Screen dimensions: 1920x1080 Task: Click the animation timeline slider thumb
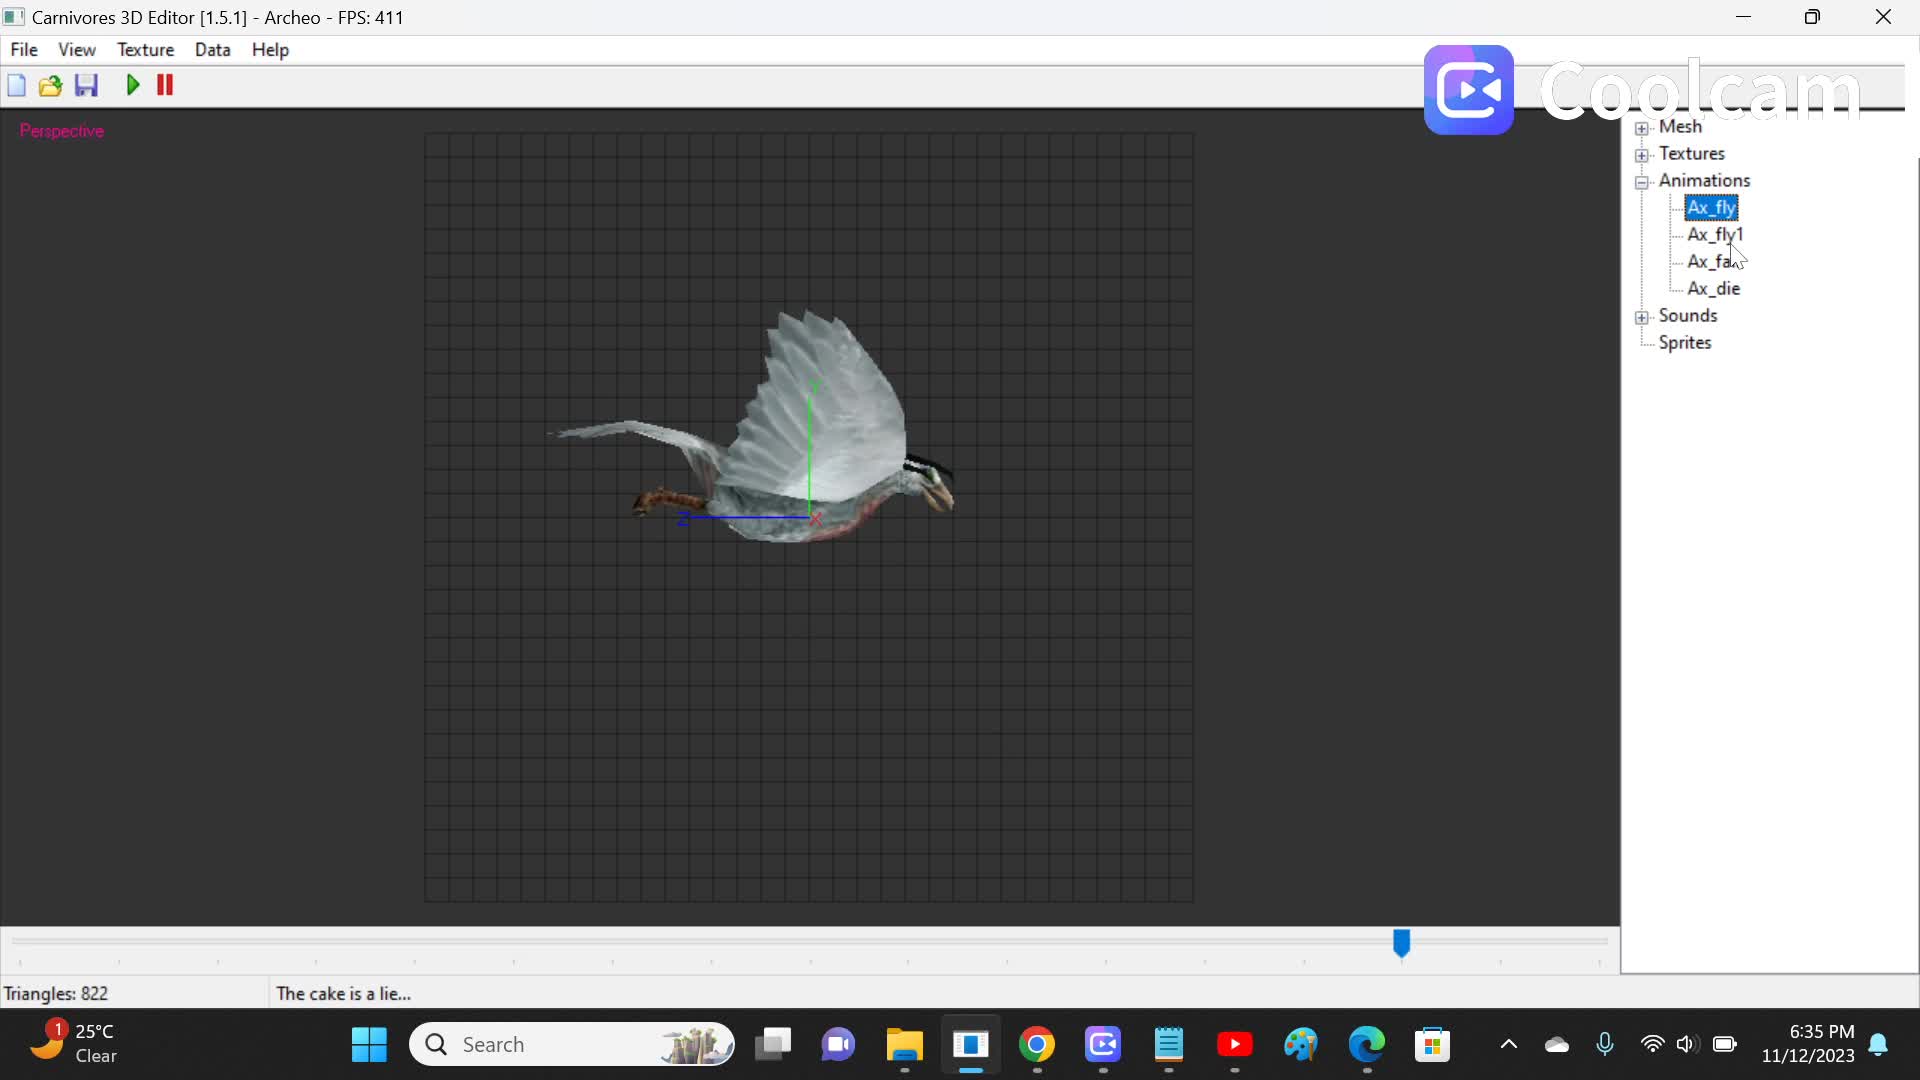(x=1402, y=943)
